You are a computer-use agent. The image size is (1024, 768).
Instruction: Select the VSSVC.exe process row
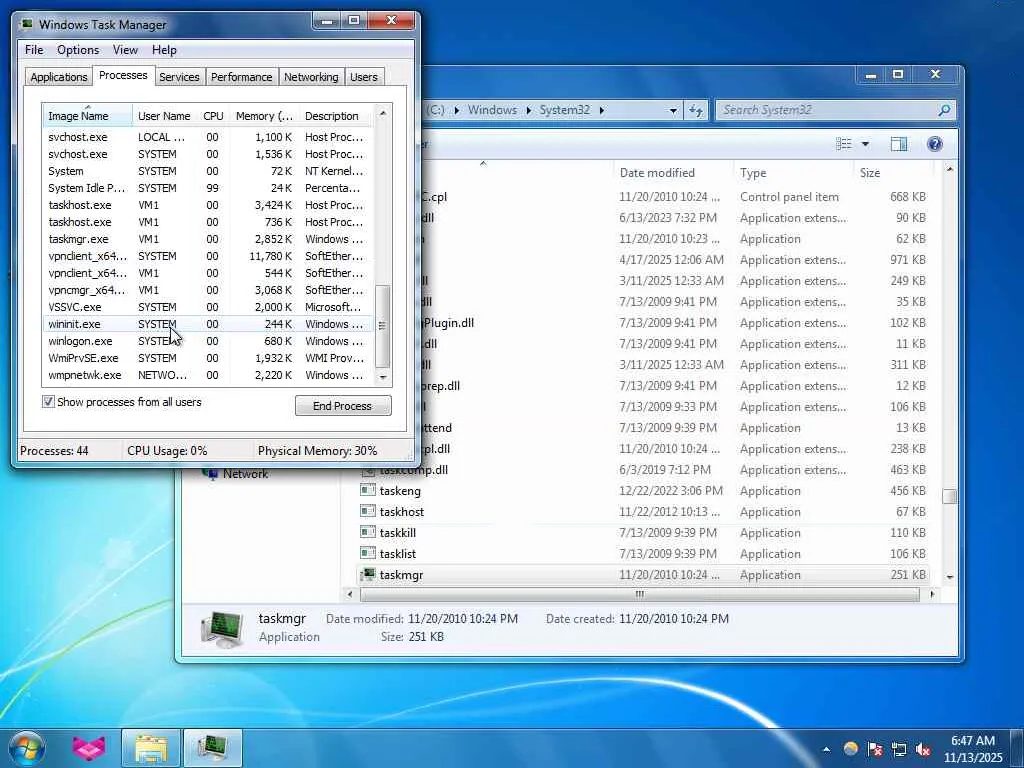point(208,307)
